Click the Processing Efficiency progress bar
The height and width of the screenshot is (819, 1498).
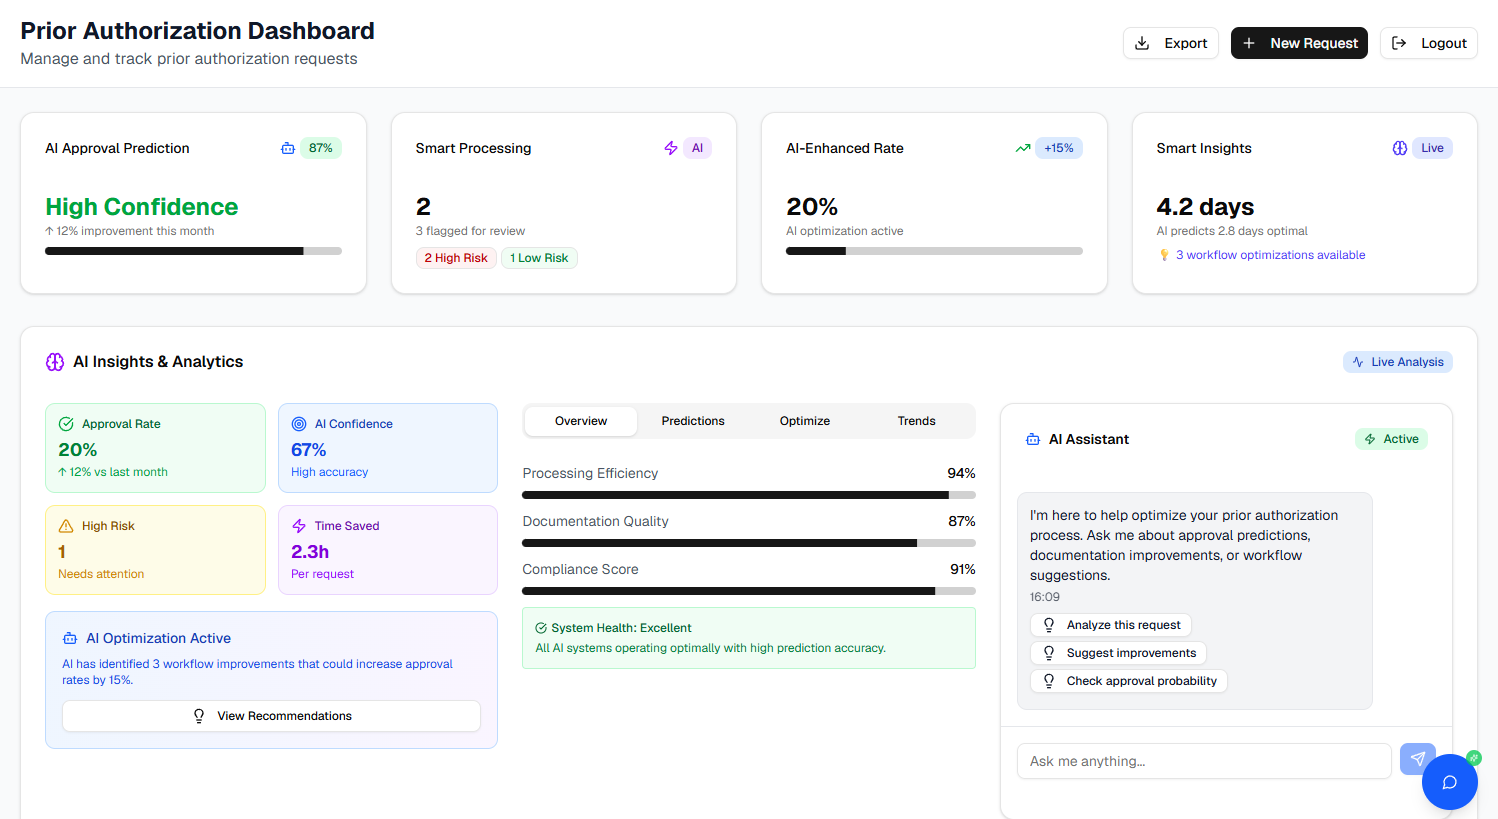click(x=748, y=495)
